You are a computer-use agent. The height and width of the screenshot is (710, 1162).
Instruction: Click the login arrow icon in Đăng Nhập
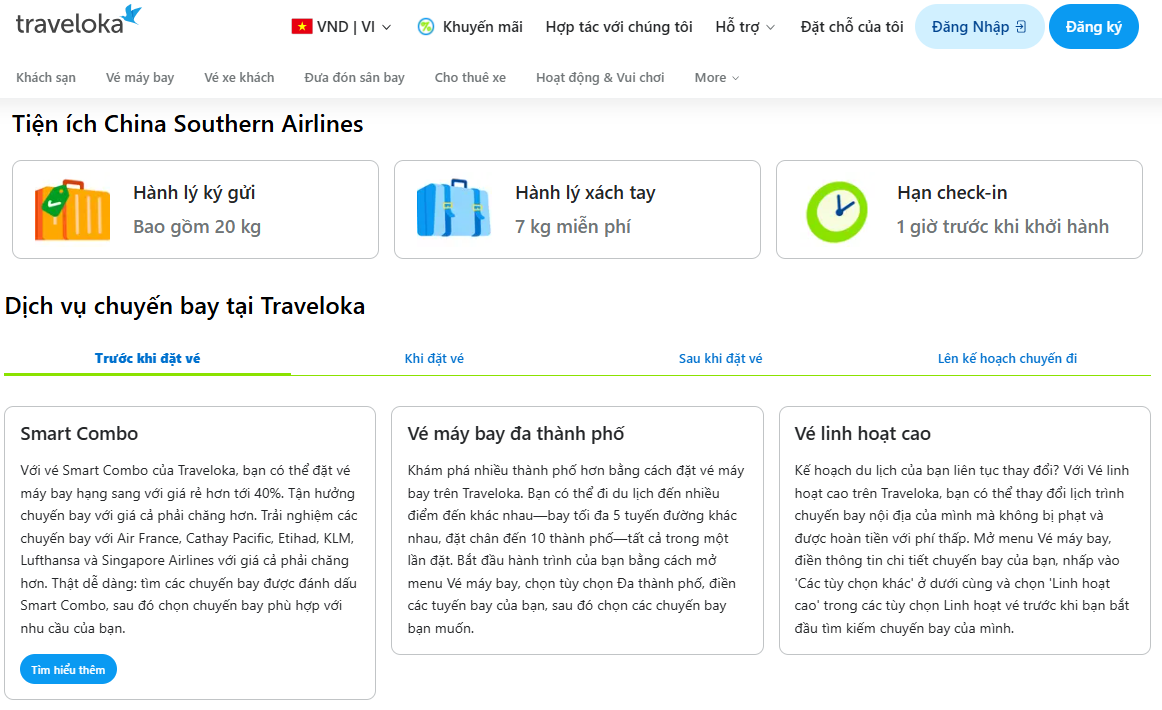point(1021,27)
